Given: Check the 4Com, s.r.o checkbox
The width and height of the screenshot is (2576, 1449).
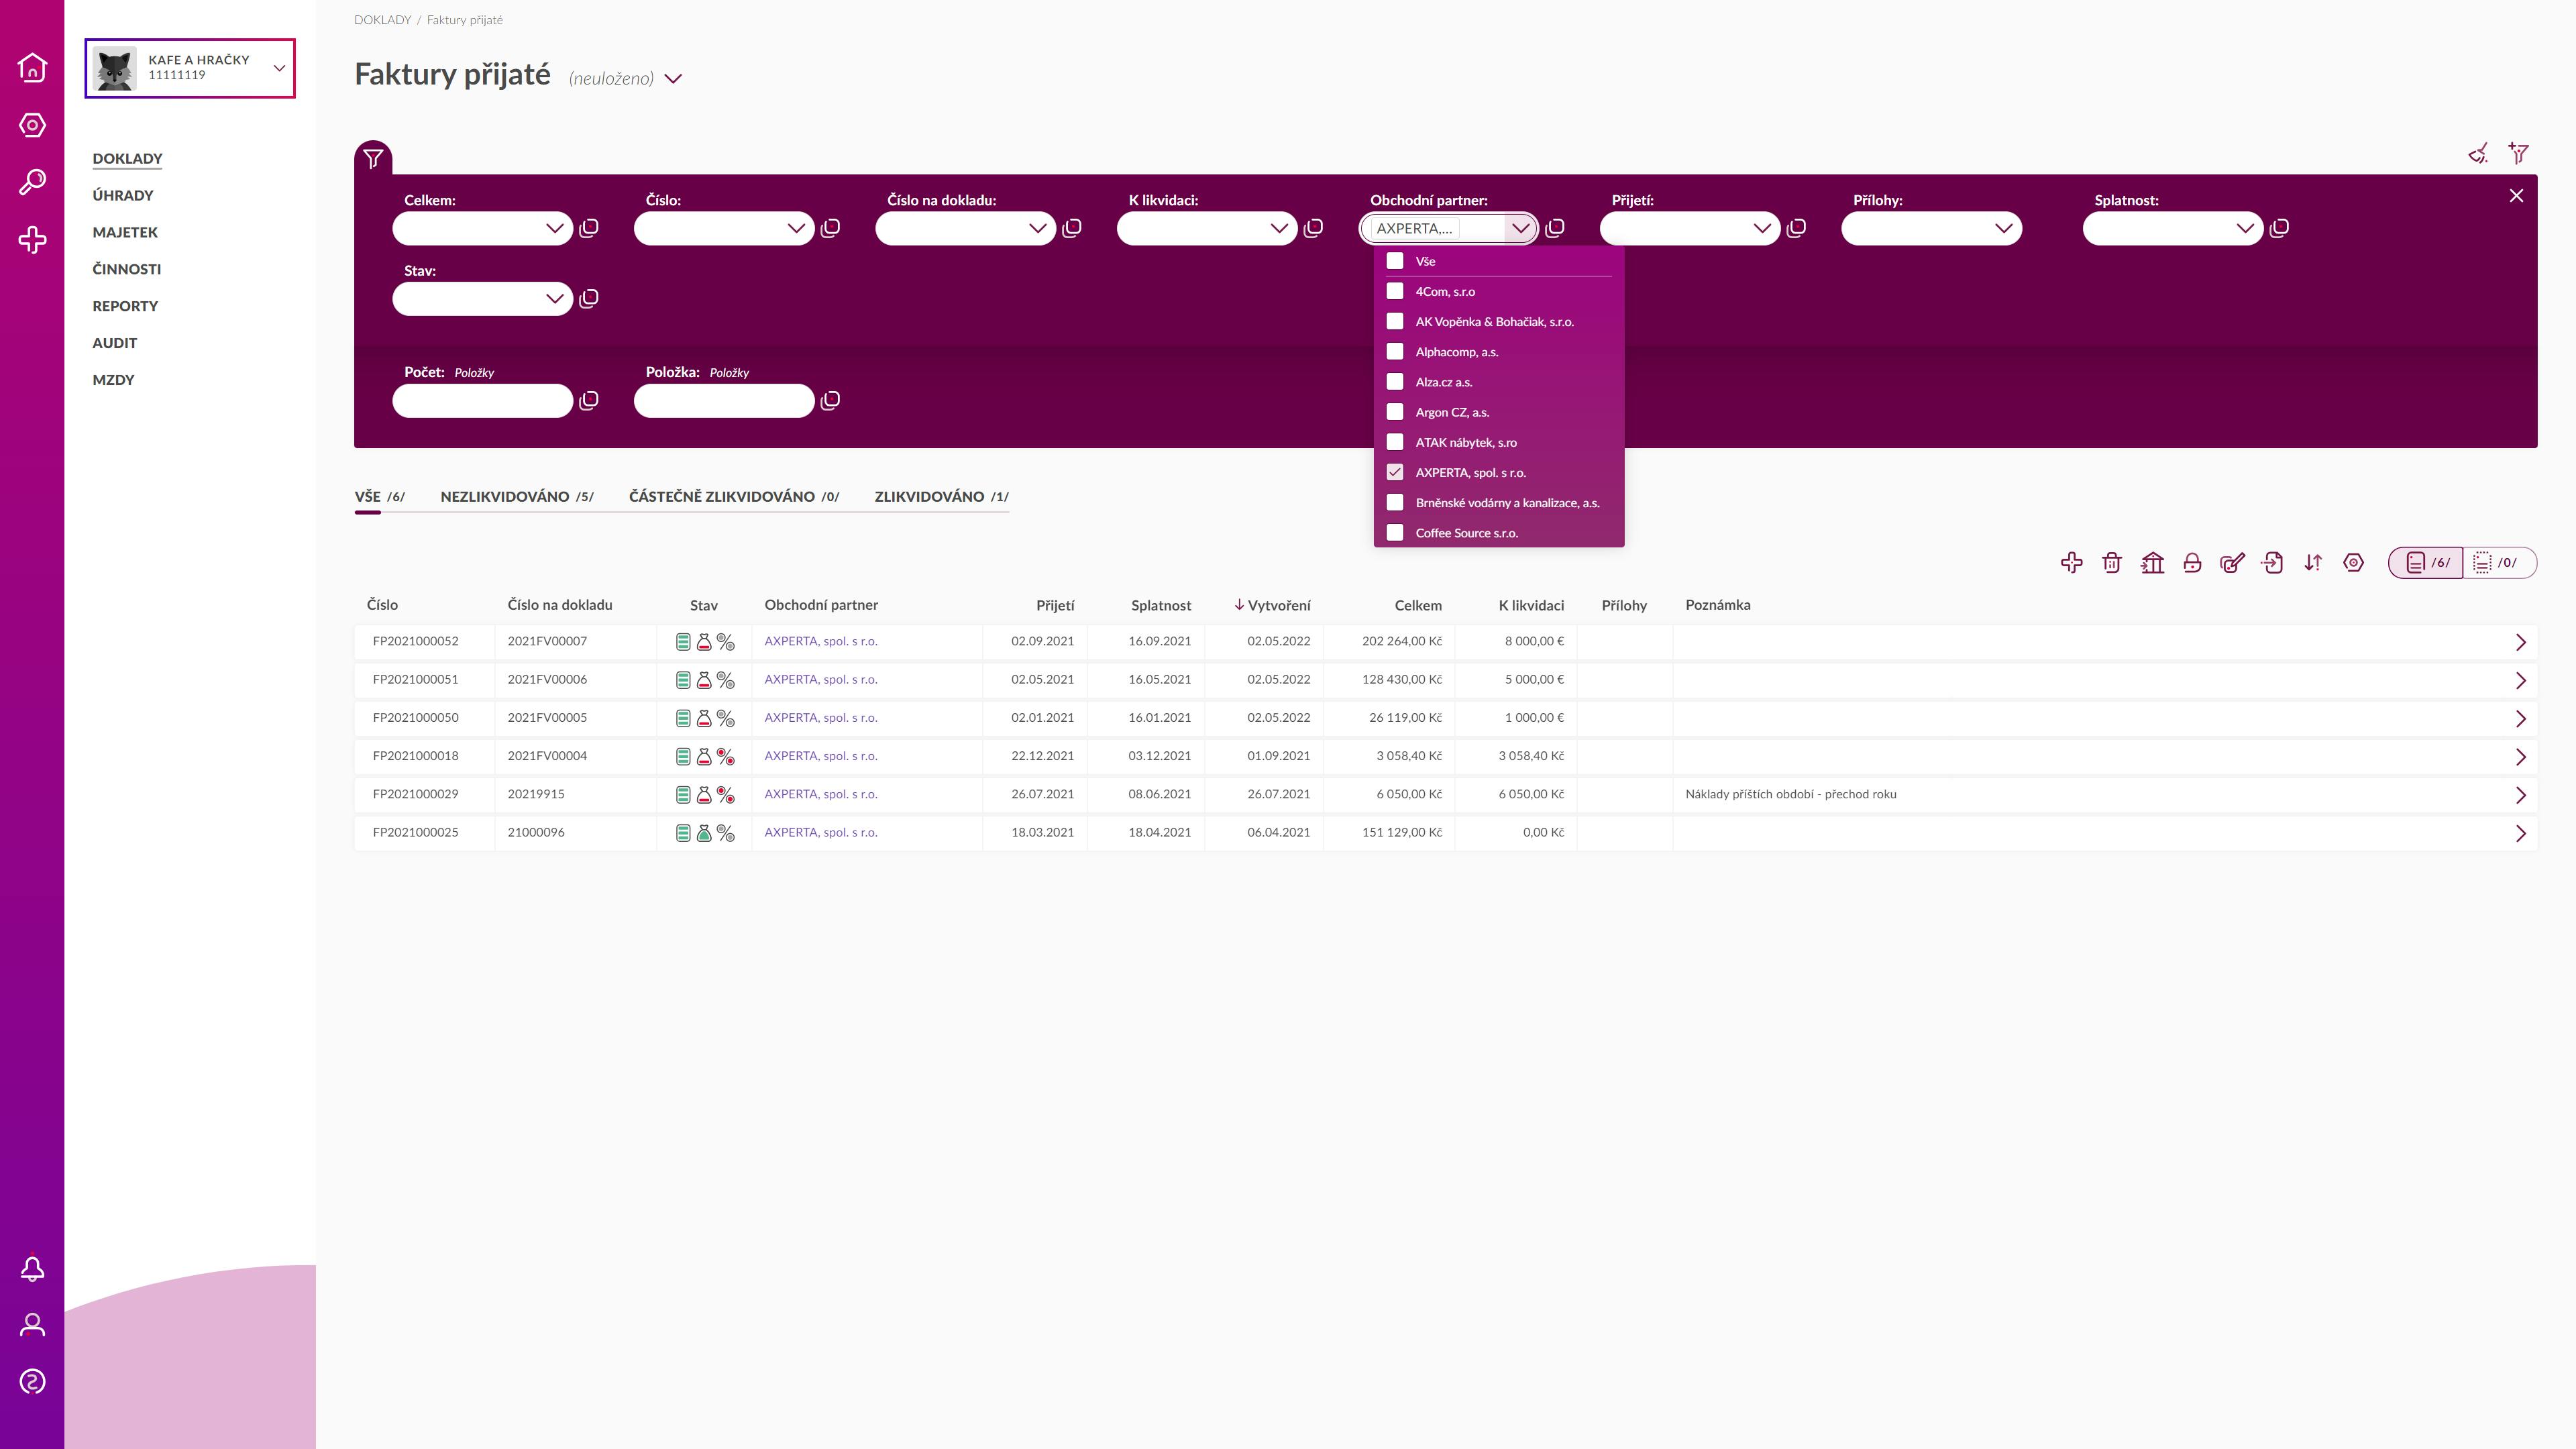Looking at the screenshot, I should [1395, 291].
